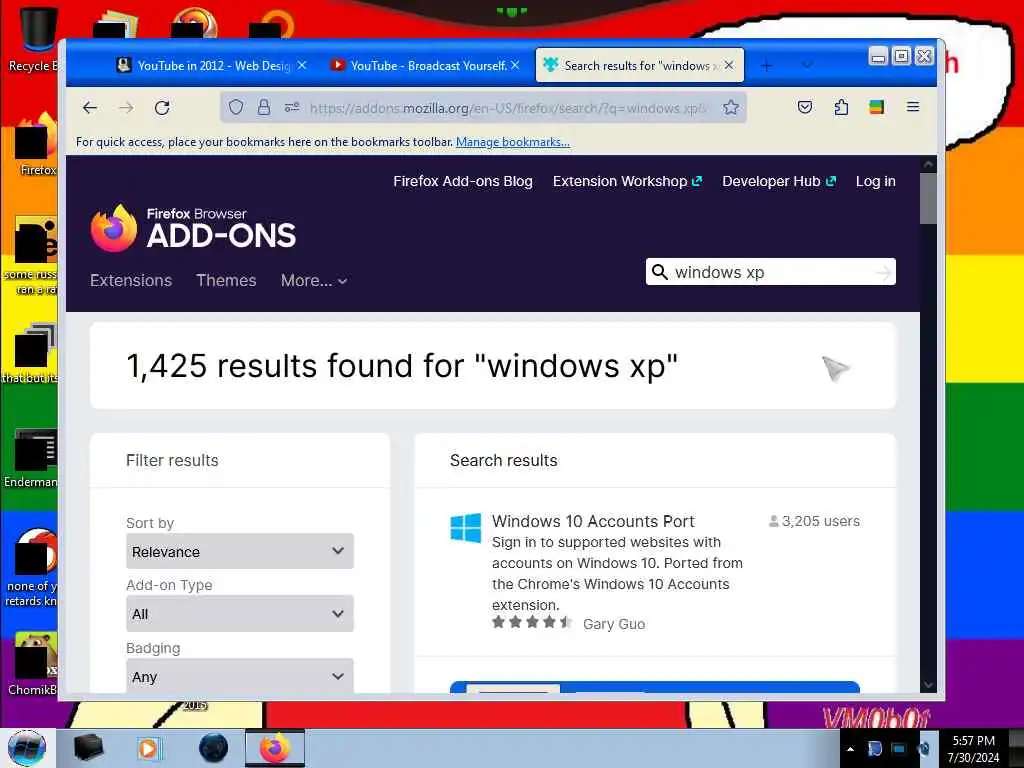The width and height of the screenshot is (1024, 768).
Task: Click the taskbar clock 5:57 PM
Action: coord(974,741)
